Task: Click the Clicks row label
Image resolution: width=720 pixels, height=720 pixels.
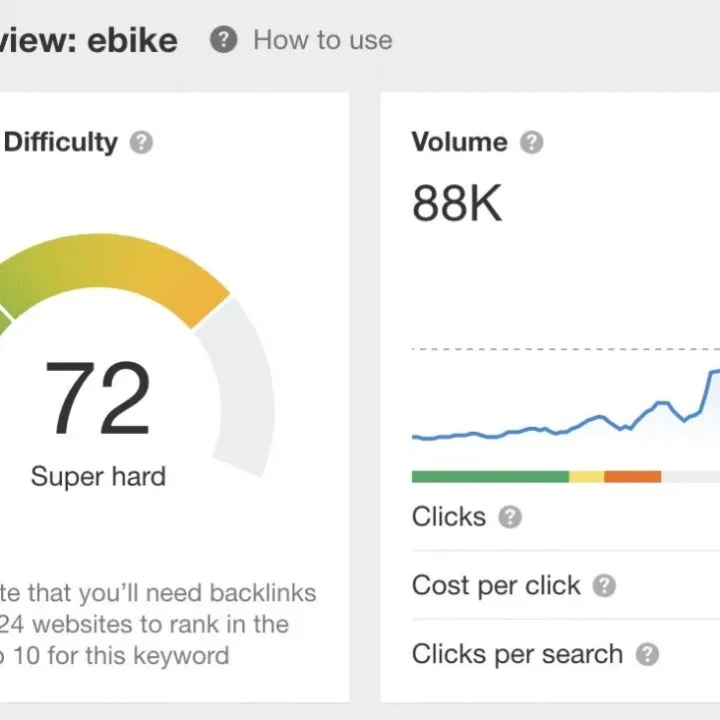Action: pos(449,517)
